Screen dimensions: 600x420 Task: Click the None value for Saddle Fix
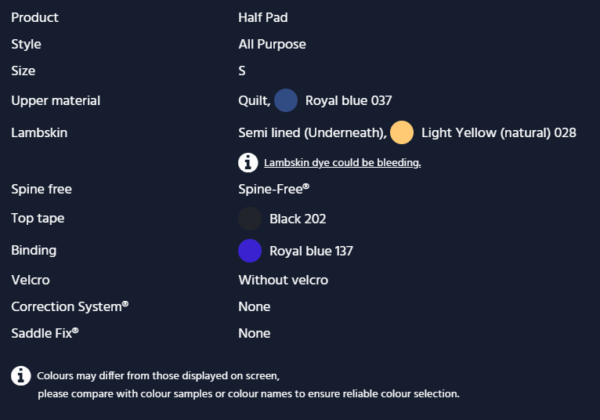[x=254, y=334]
